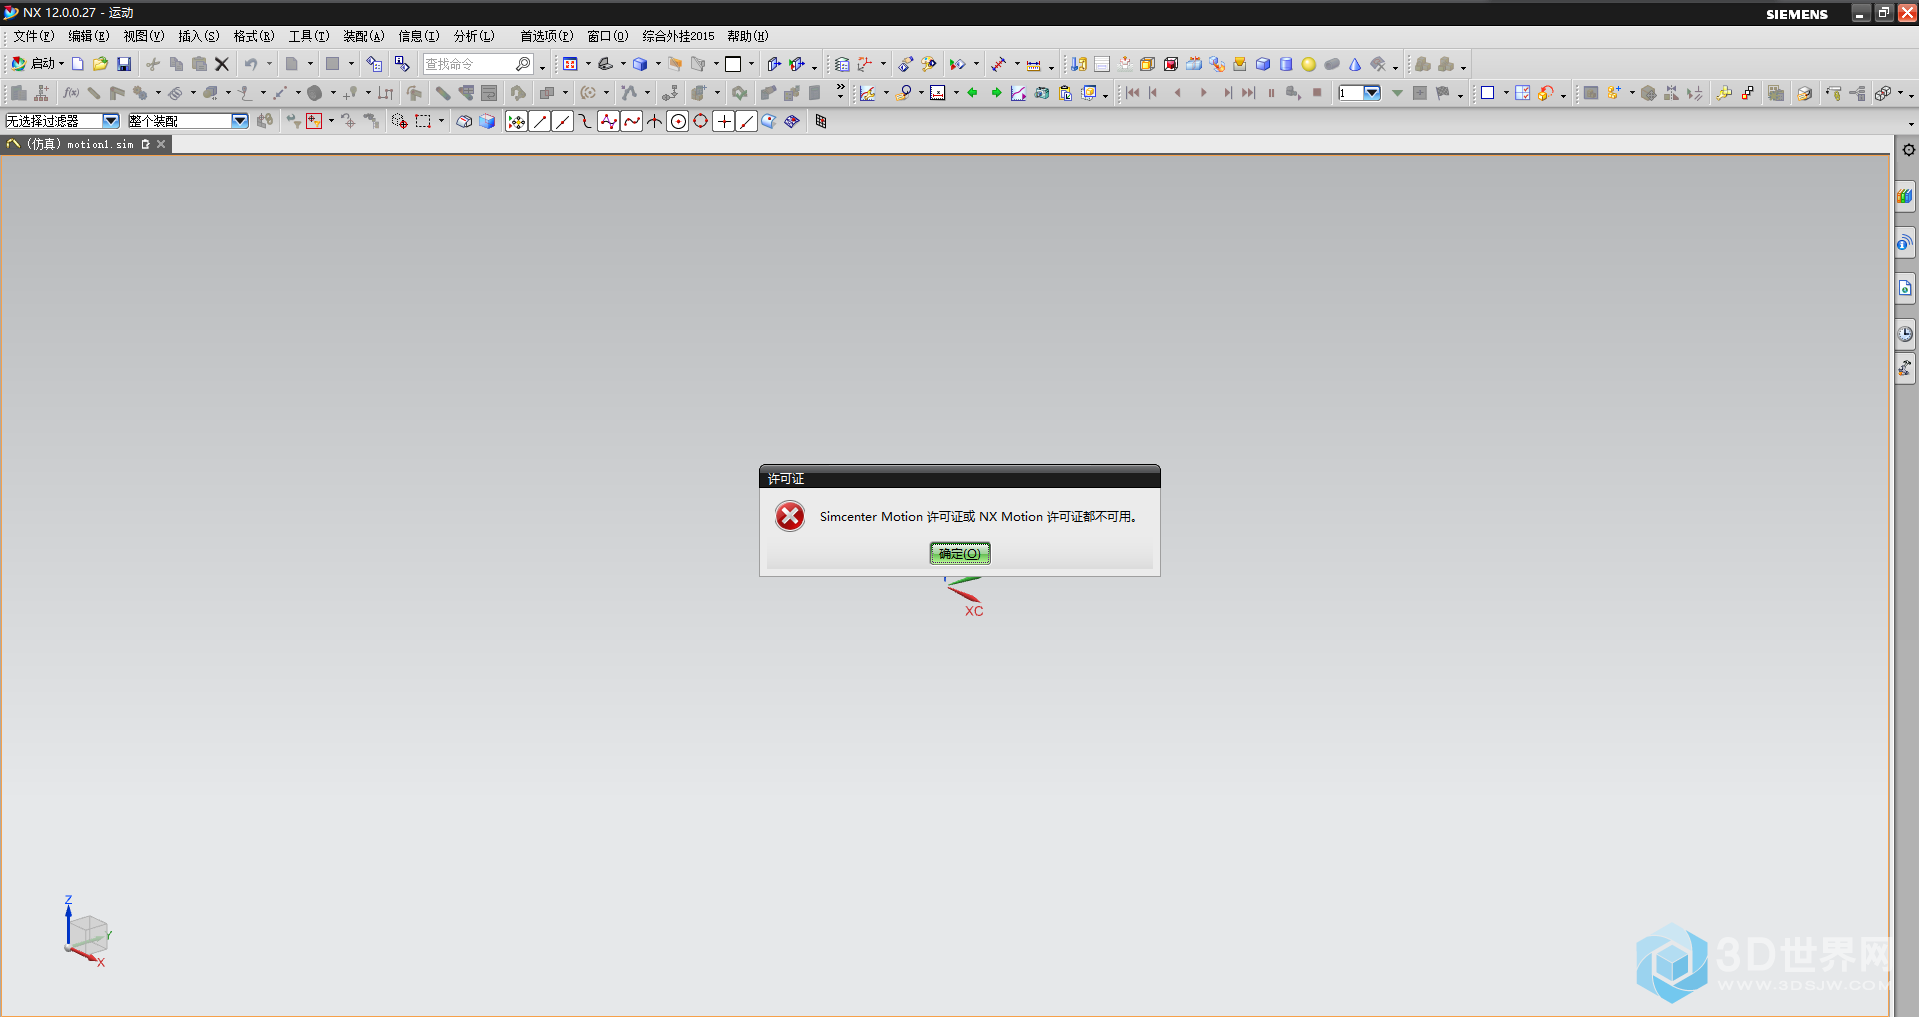Image resolution: width=1919 pixels, height=1017 pixels.
Task: Click in the 查找命令 search field
Action: click(468, 64)
